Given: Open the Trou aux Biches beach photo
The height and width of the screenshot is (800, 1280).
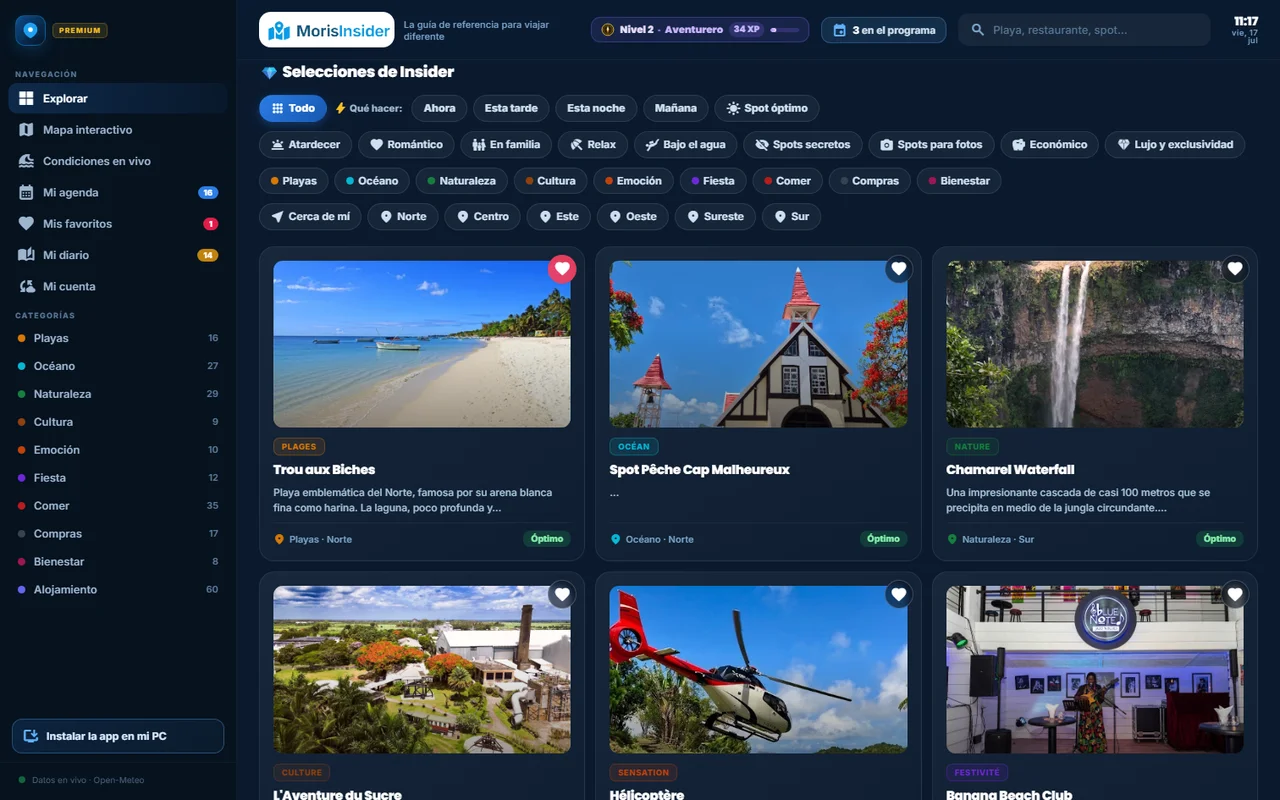Looking at the screenshot, I should [422, 344].
